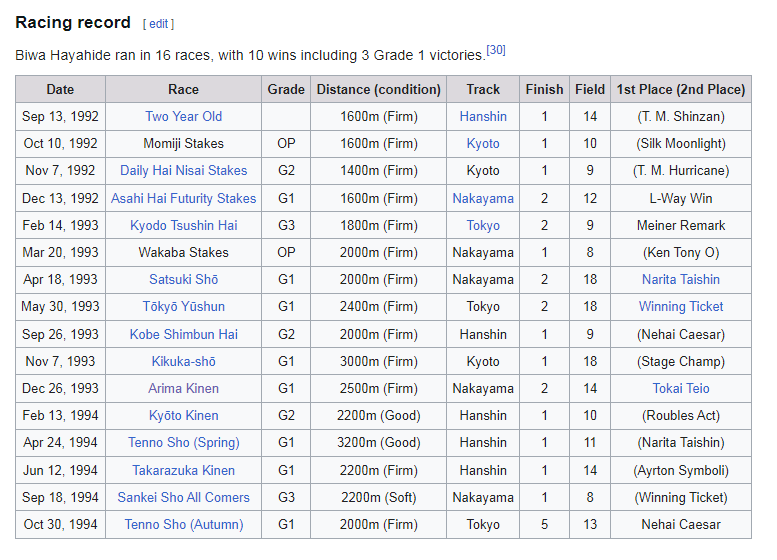Screen dimensions: 777x560
Task: Follow the Tenno Sho (Spring) link
Action: (x=183, y=443)
